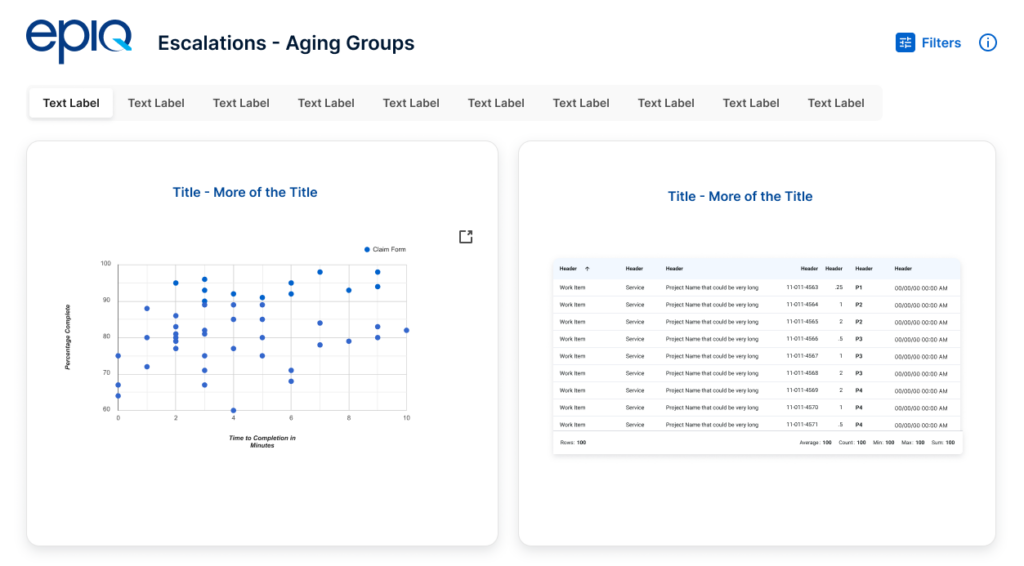
Task: Click the sort arrow beside first Header
Action: click(587, 268)
